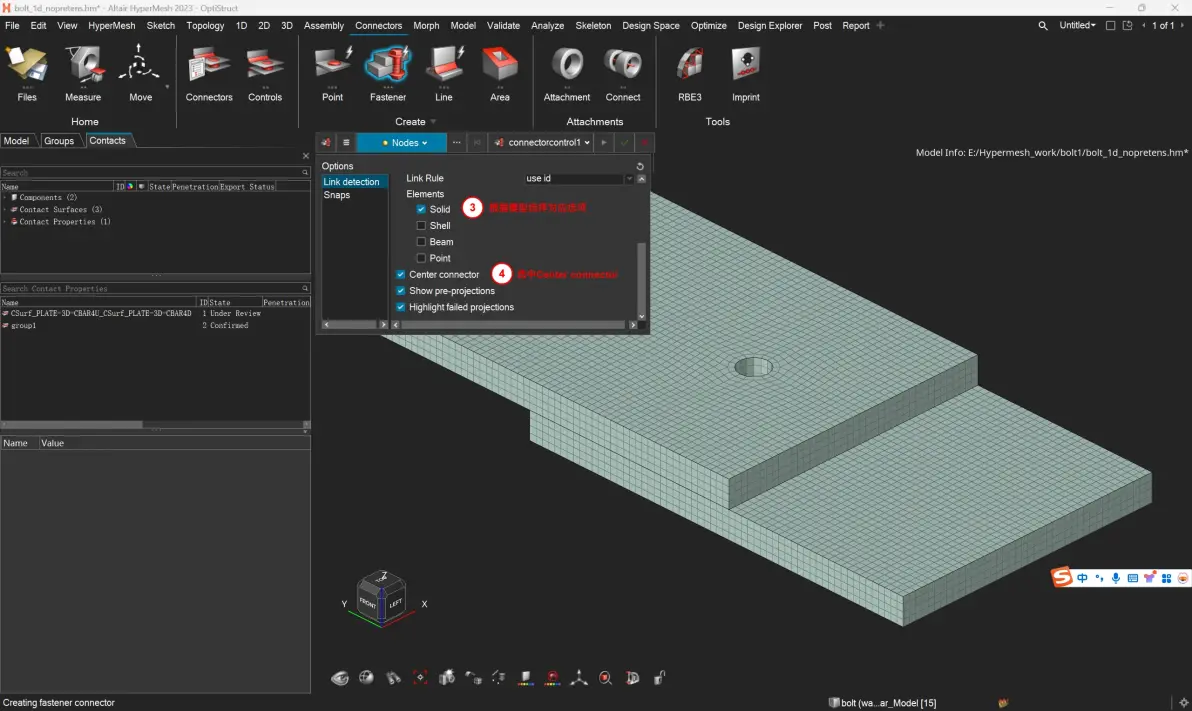The width and height of the screenshot is (1192, 711).
Task: Open the Morph menu
Action: tap(426, 25)
